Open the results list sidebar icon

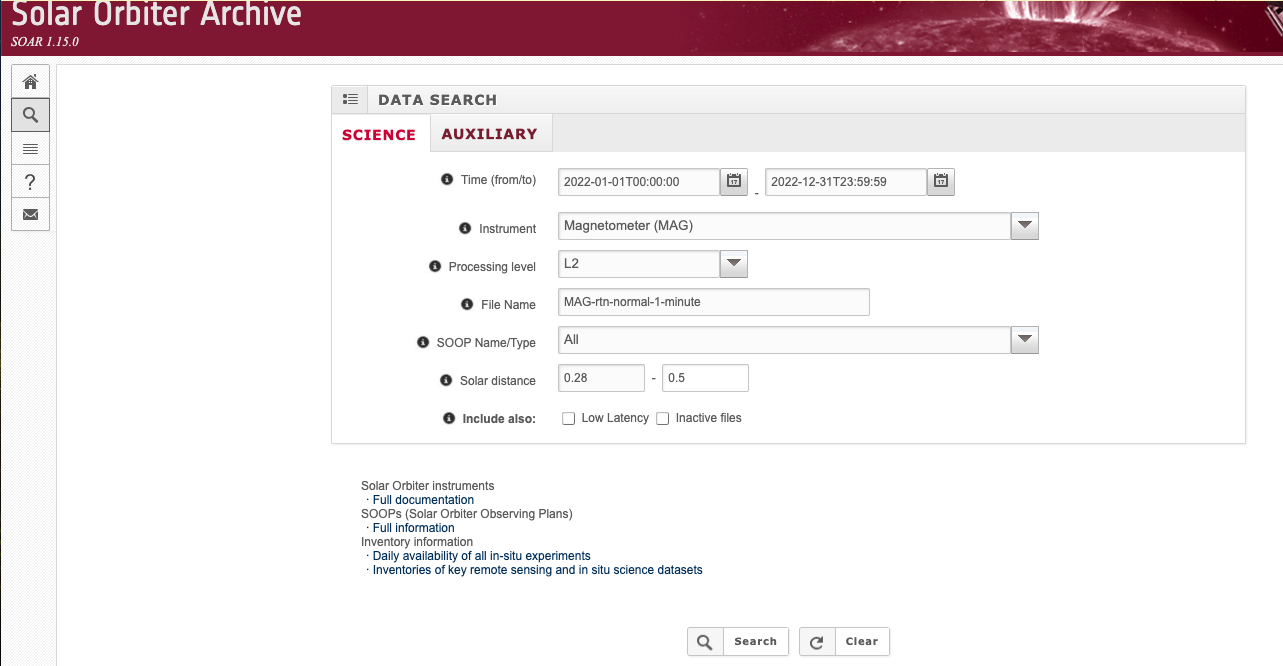[x=30, y=148]
